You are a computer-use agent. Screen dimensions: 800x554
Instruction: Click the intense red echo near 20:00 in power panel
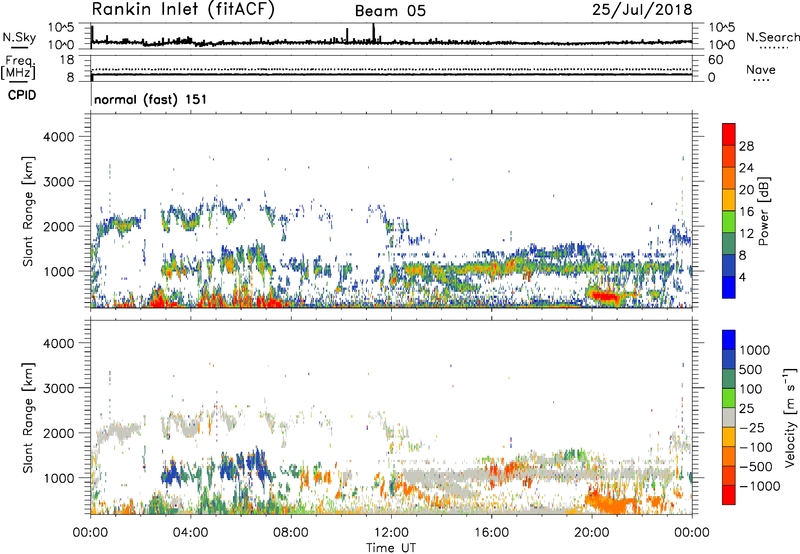(605, 296)
